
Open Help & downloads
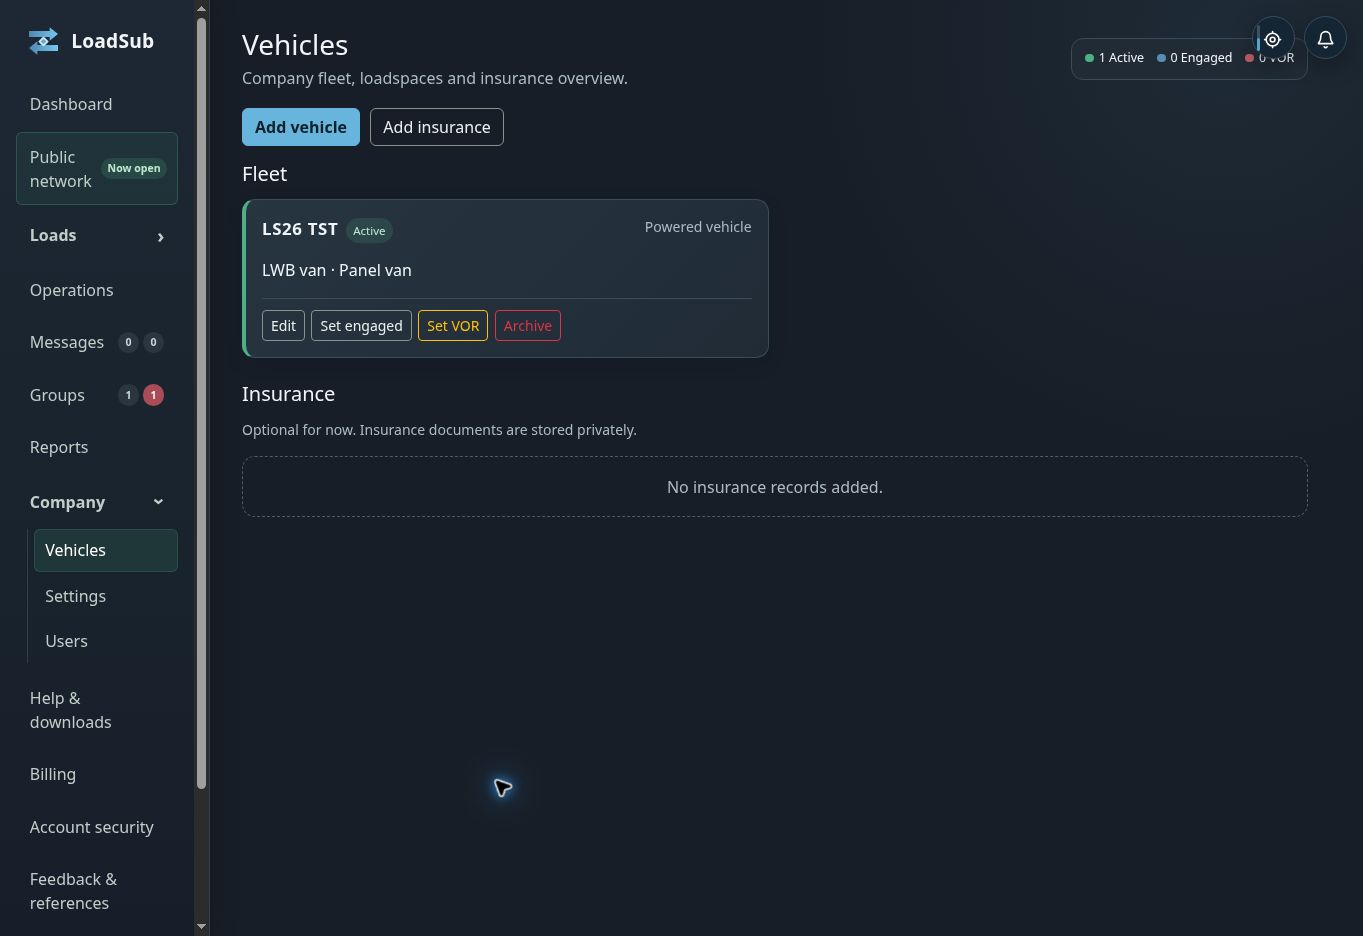pyautogui.click(x=71, y=710)
